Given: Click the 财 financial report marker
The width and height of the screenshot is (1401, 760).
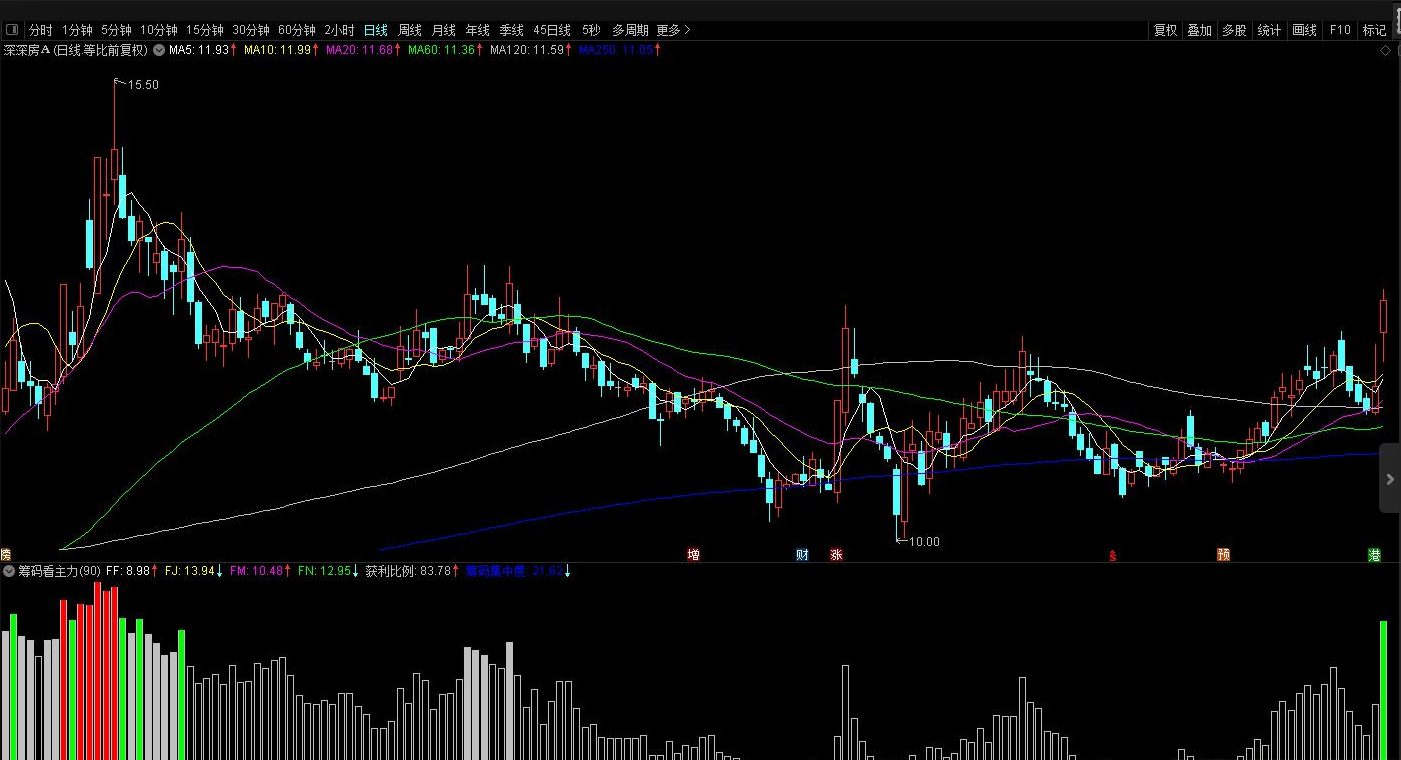Looking at the screenshot, I should [802, 555].
